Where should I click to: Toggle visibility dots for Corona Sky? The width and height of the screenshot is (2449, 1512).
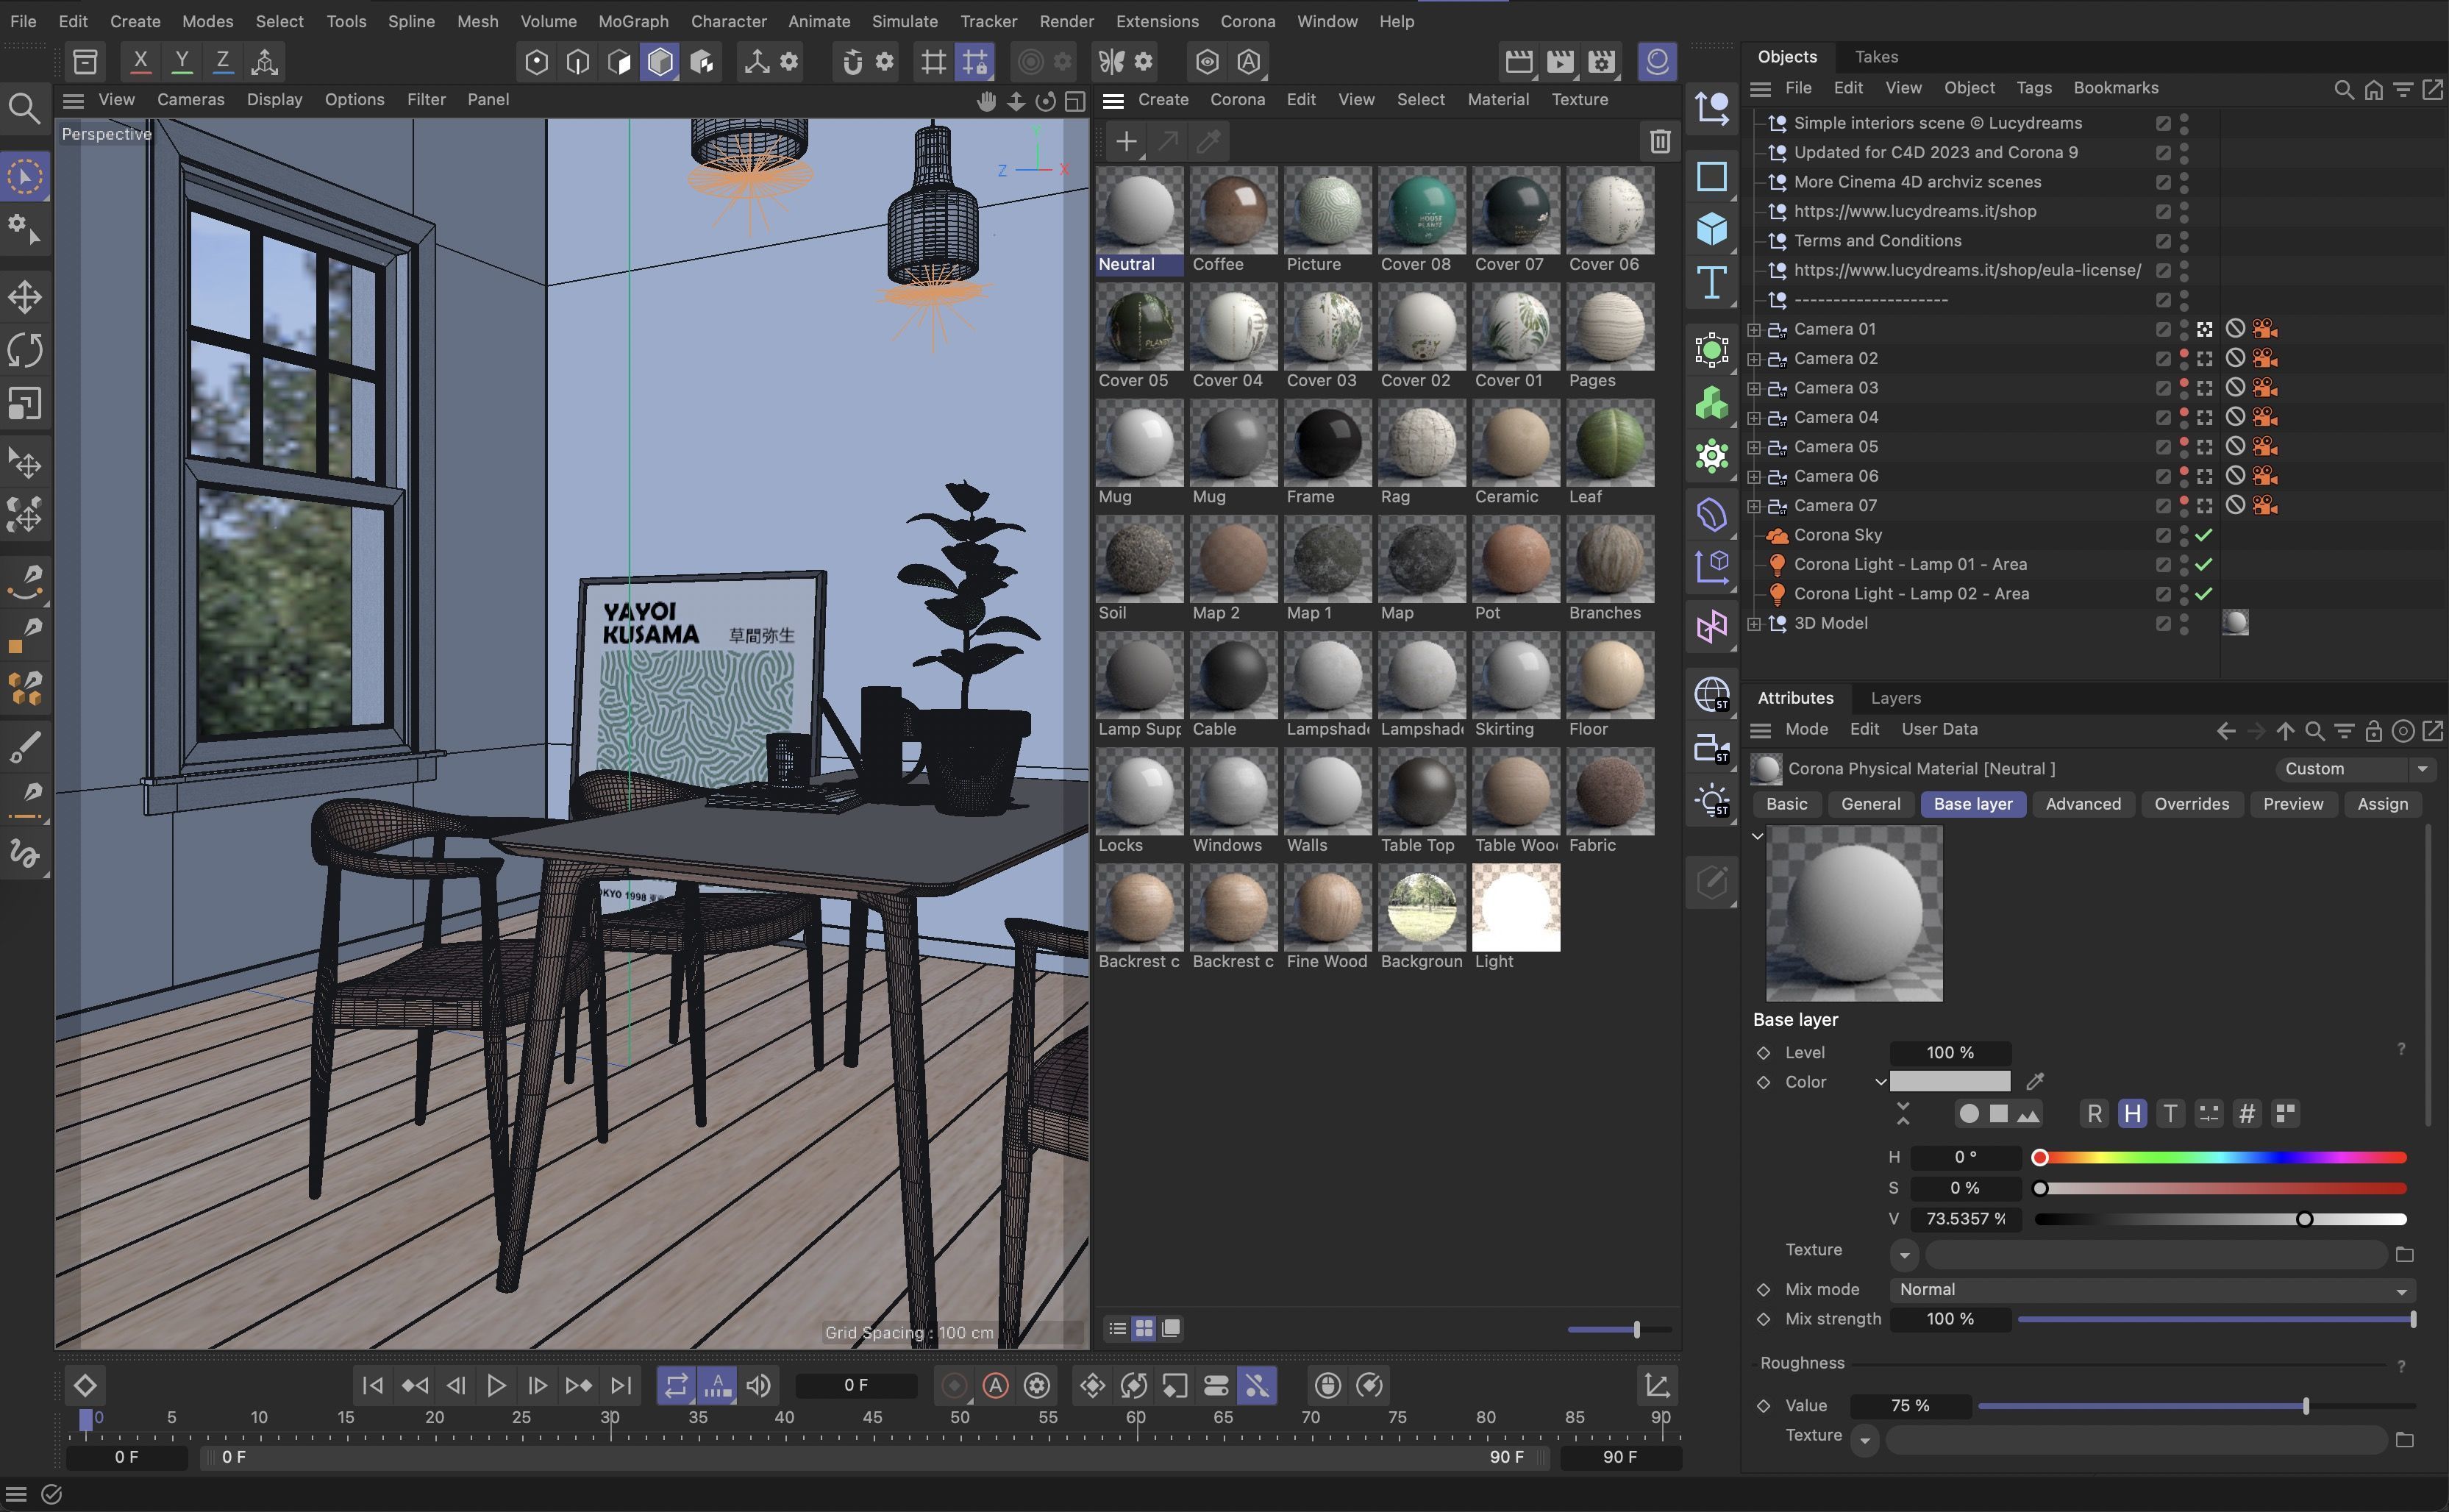click(x=2184, y=535)
